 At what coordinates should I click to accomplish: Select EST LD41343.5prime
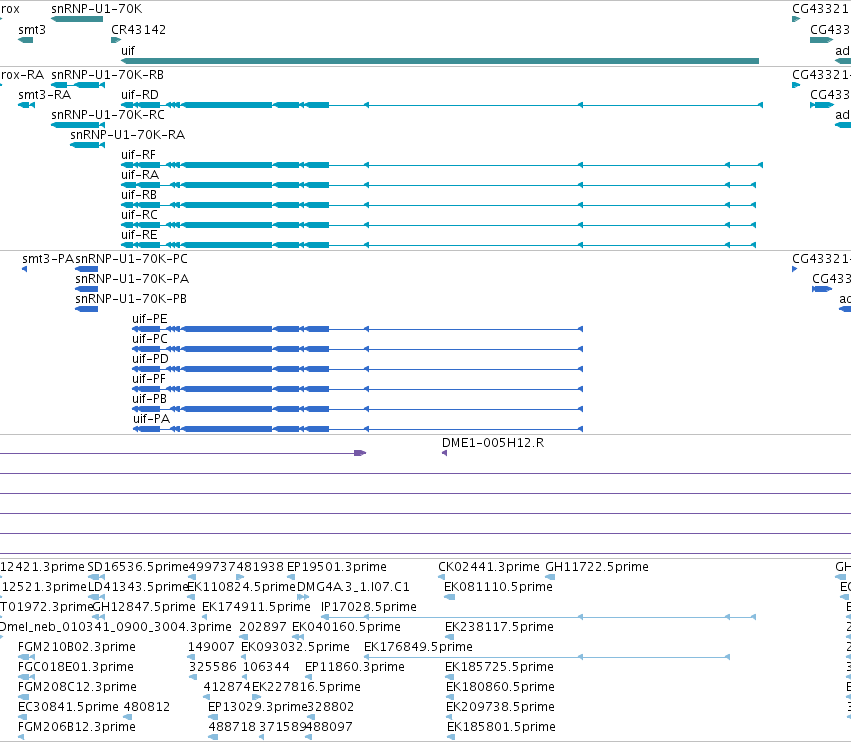point(96,597)
